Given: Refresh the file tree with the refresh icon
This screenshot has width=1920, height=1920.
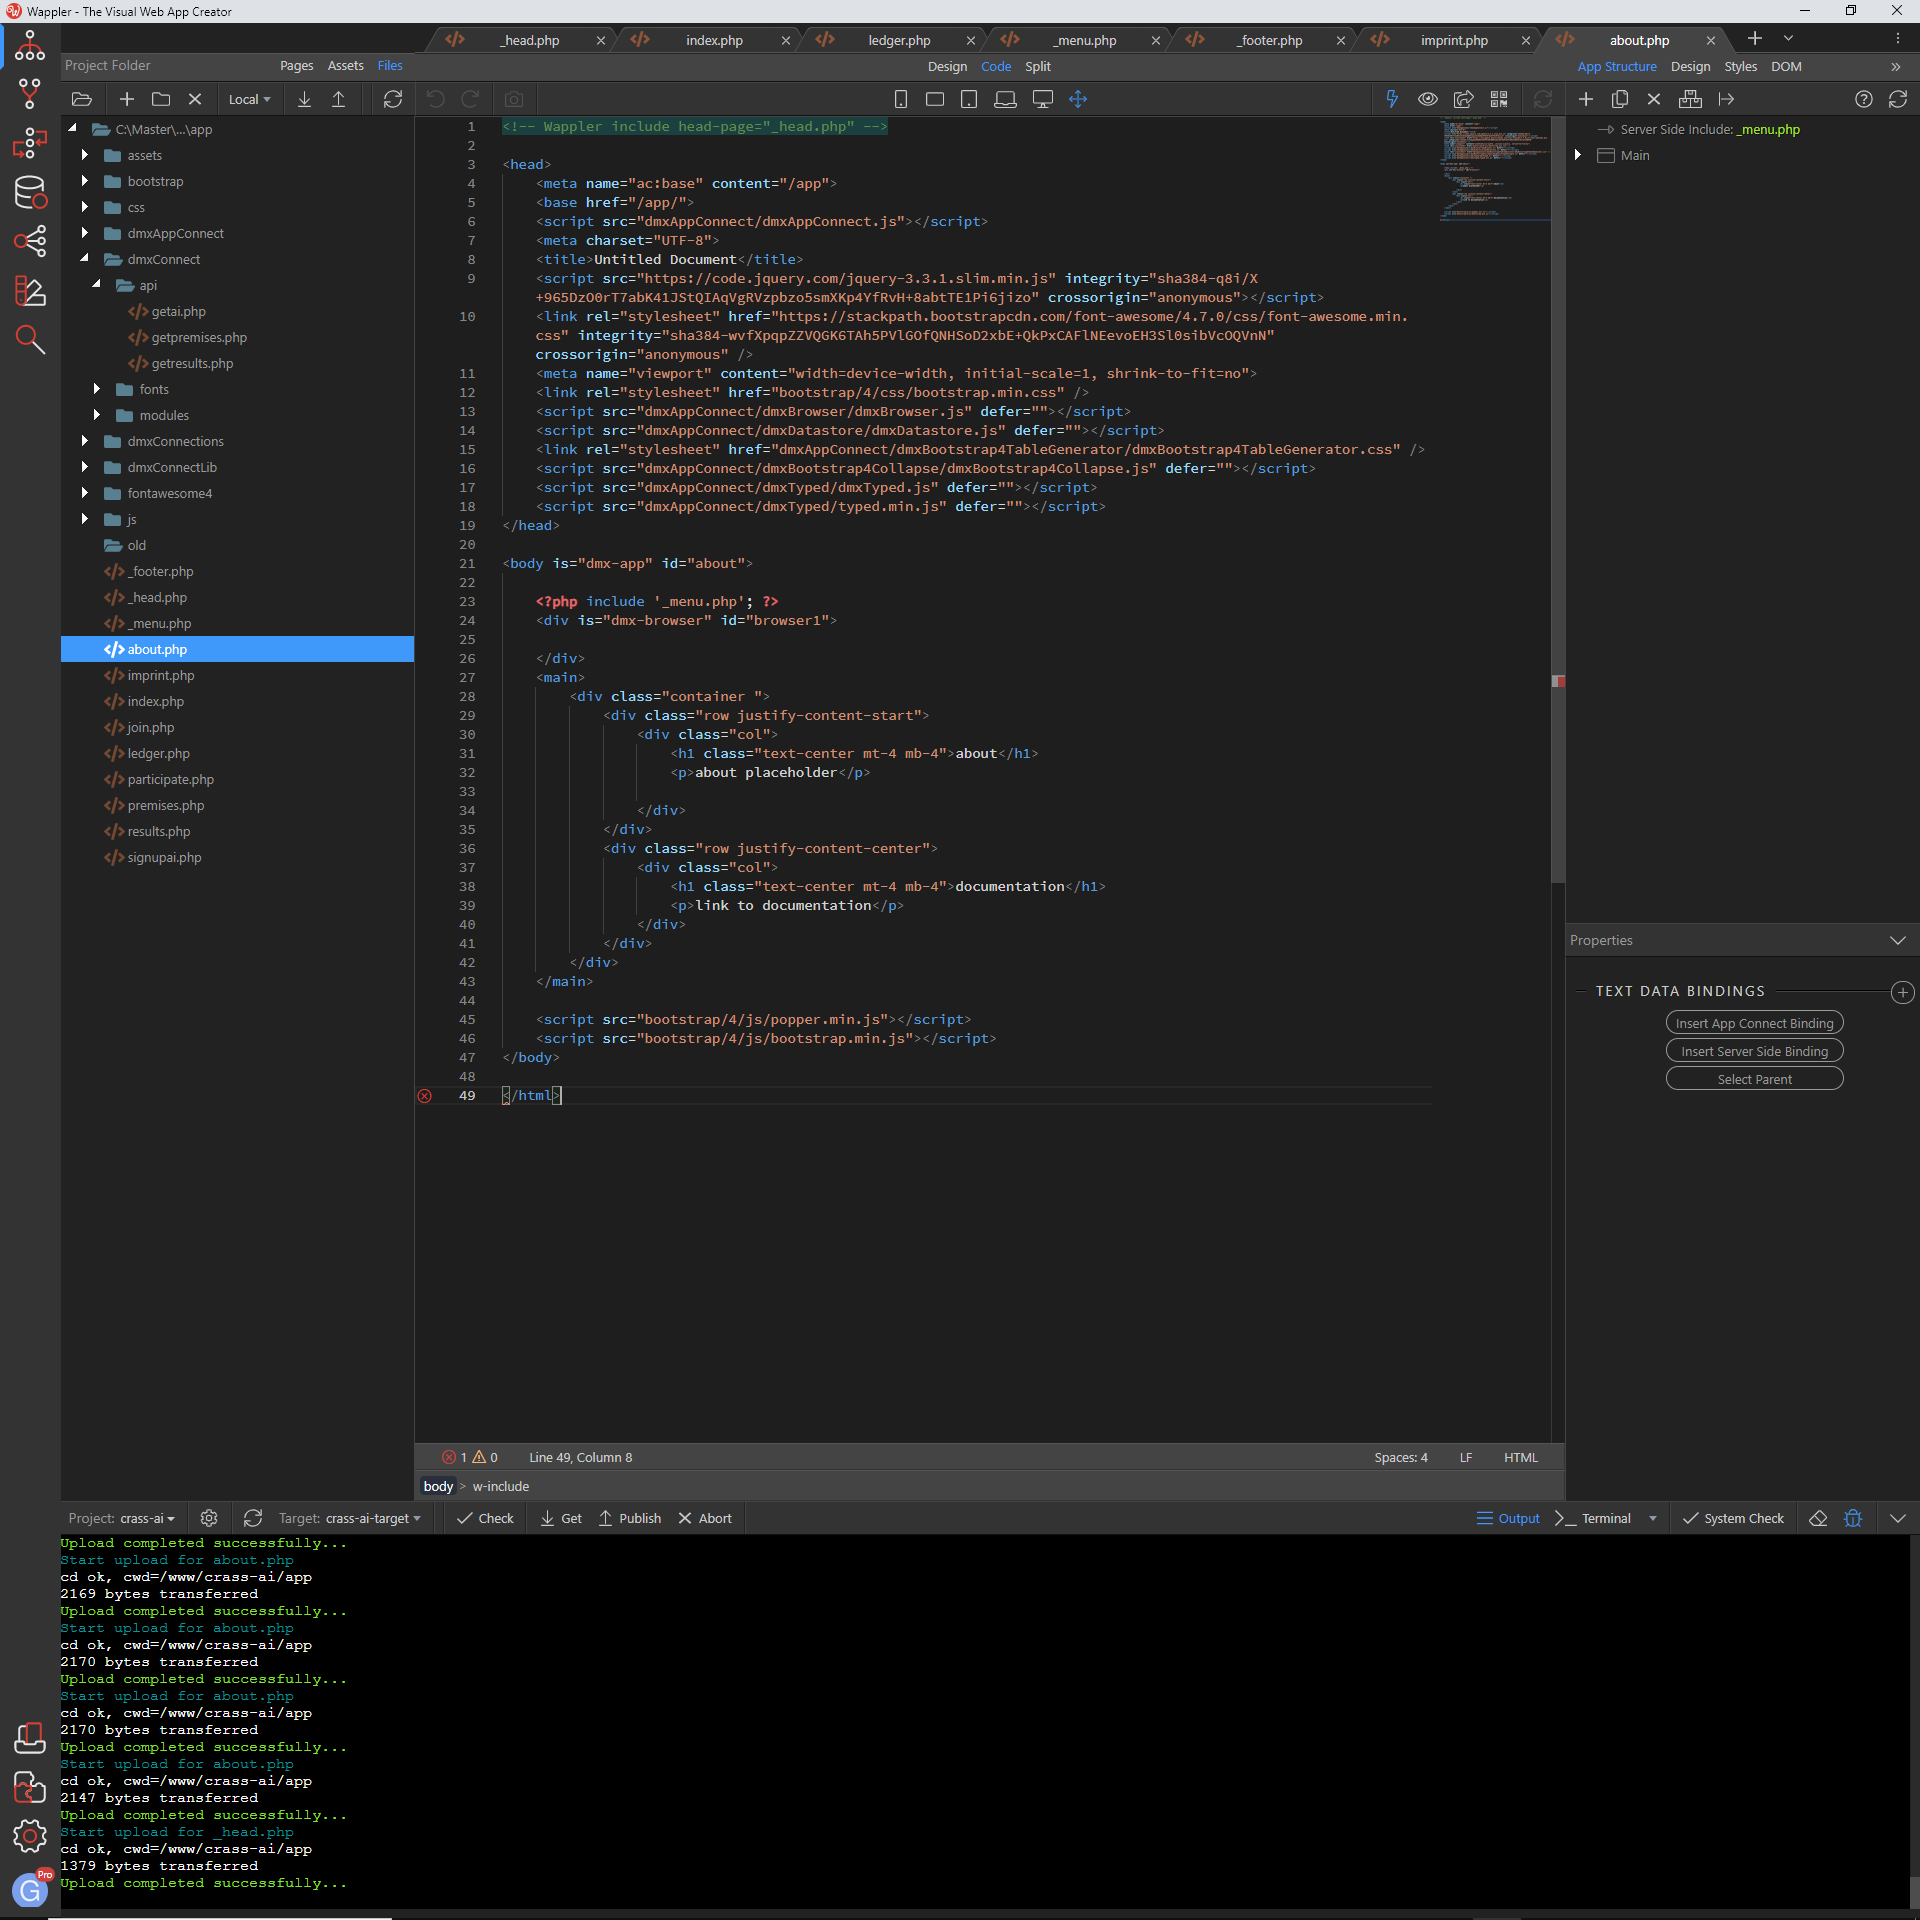Looking at the screenshot, I should point(393,99).
